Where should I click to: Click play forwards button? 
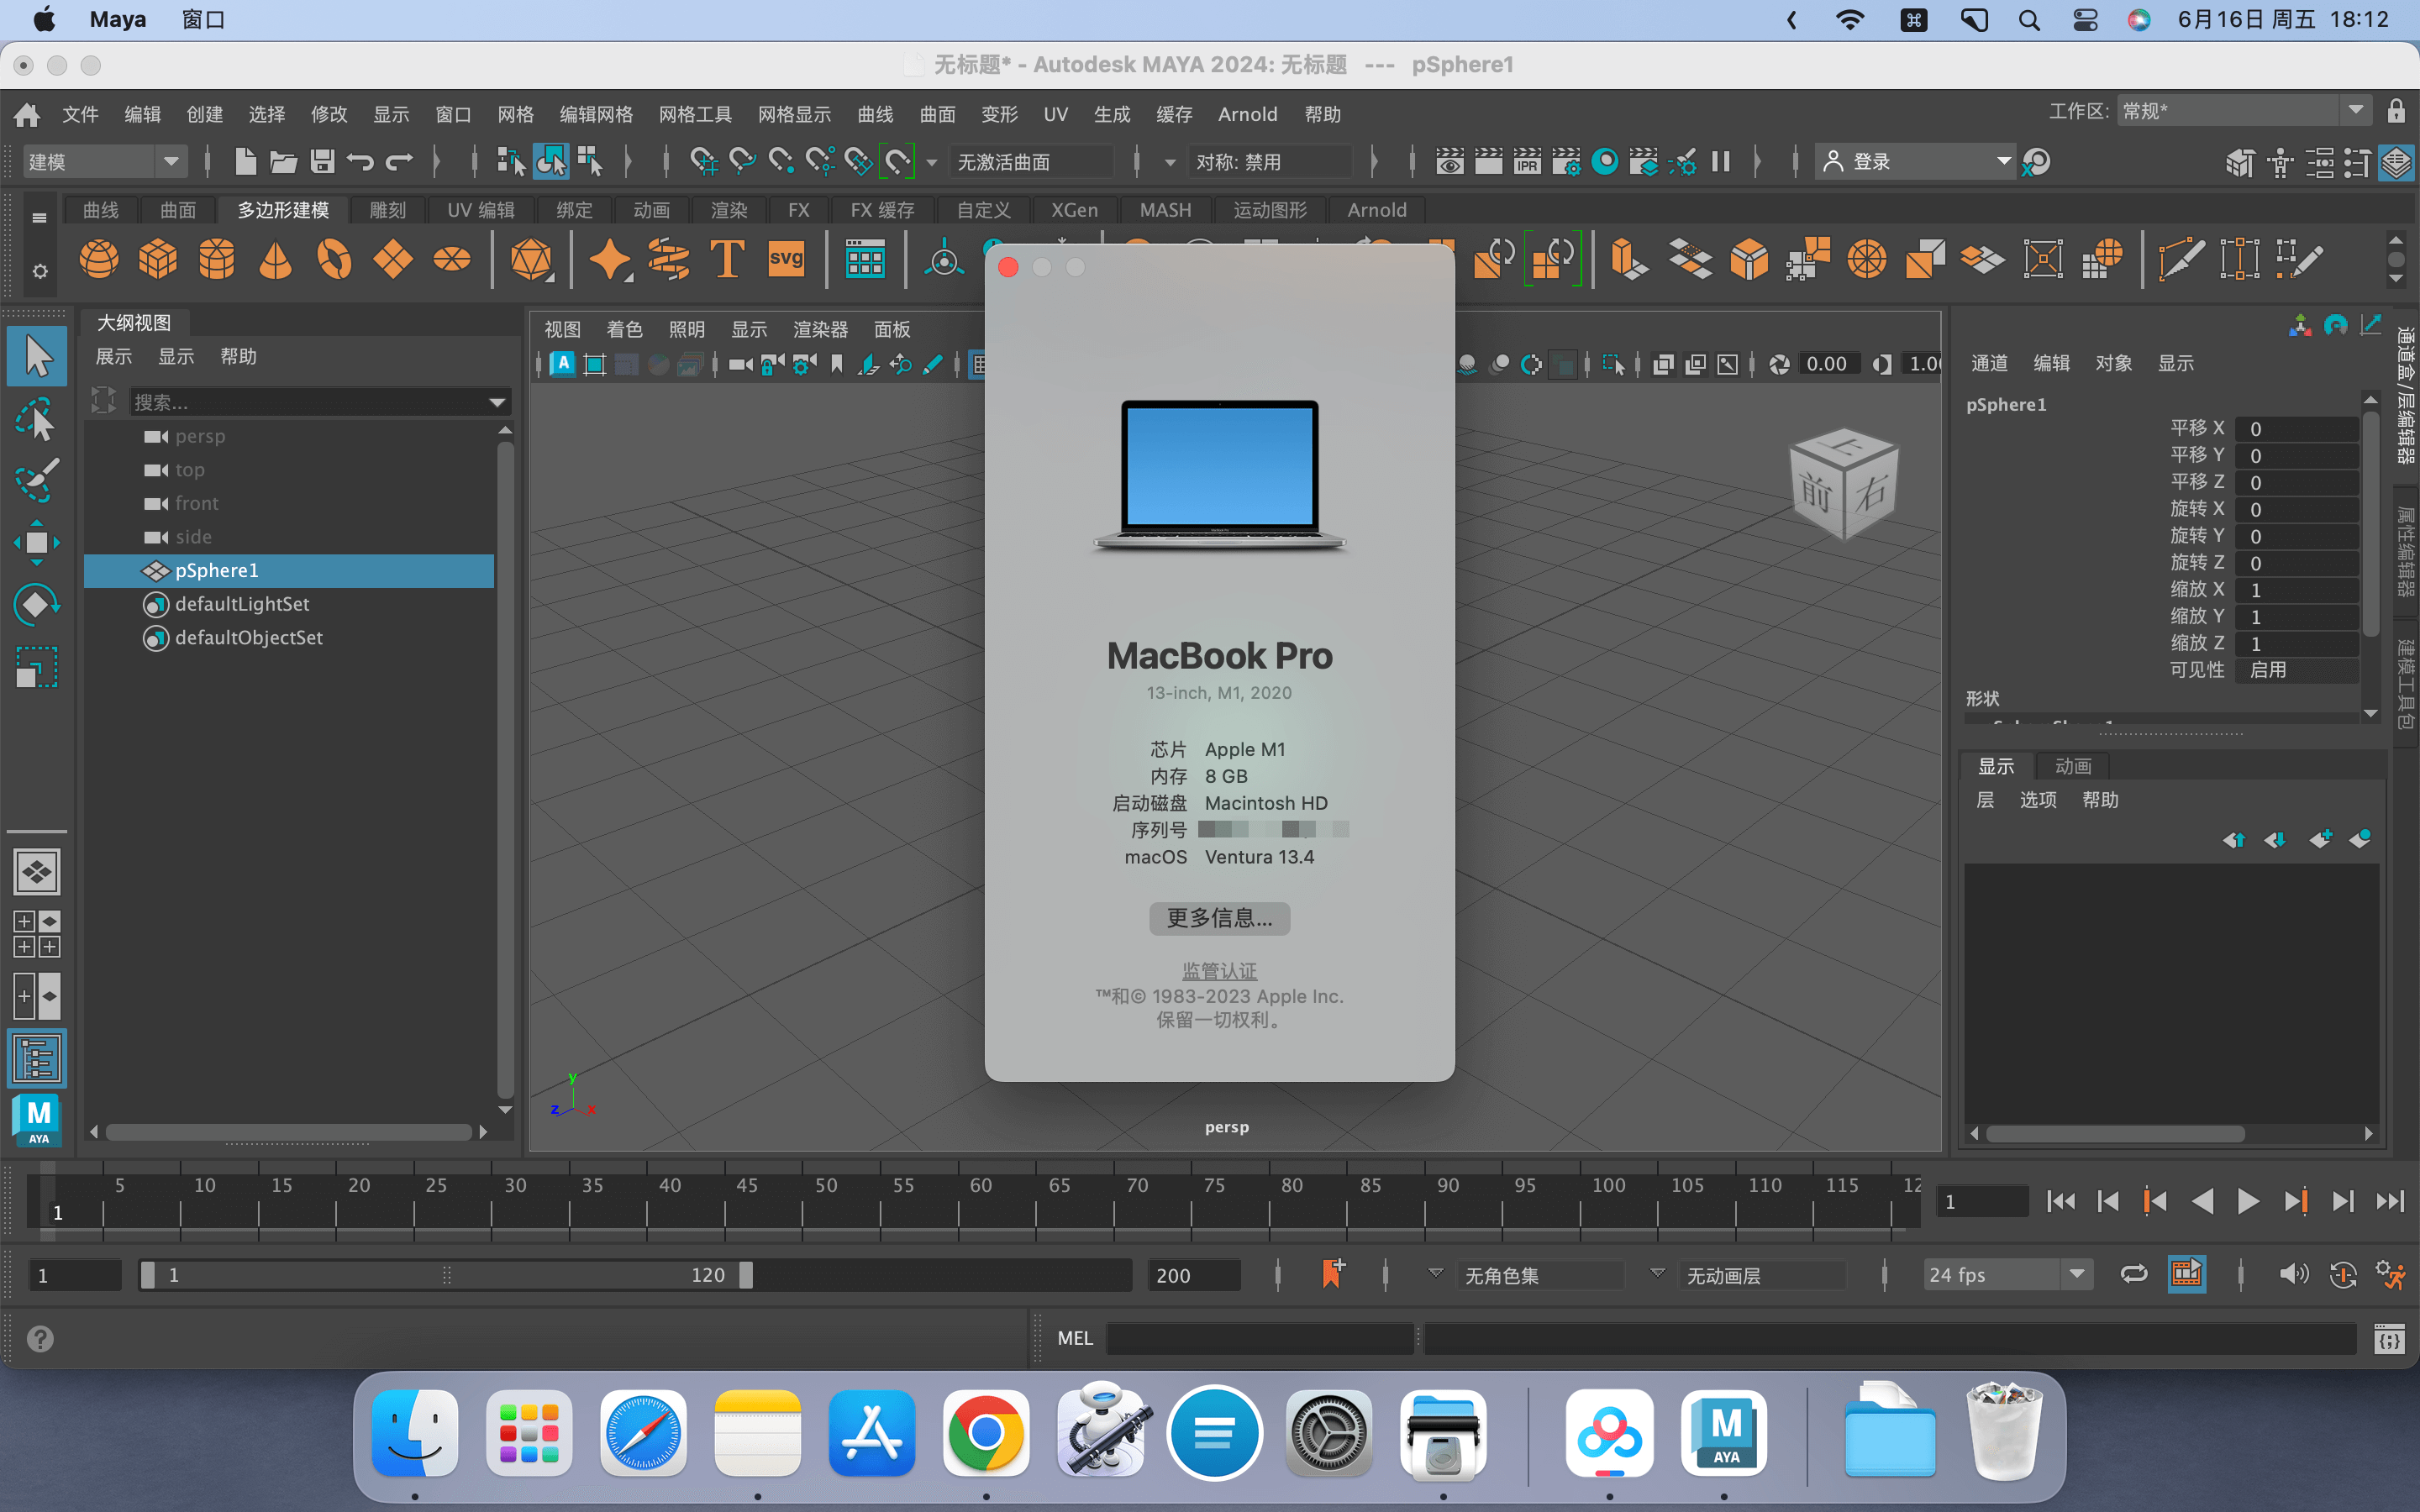pos(2248,1201)
